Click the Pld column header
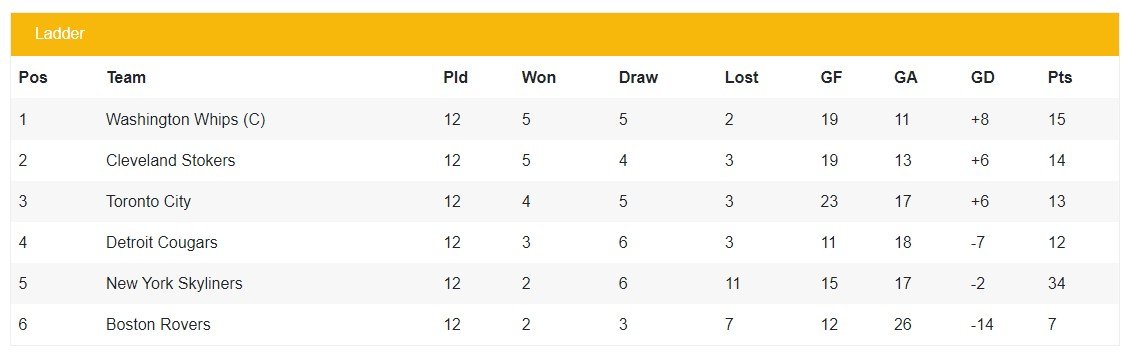Viewport: 1131px width, 364px height. click(455, 77)
